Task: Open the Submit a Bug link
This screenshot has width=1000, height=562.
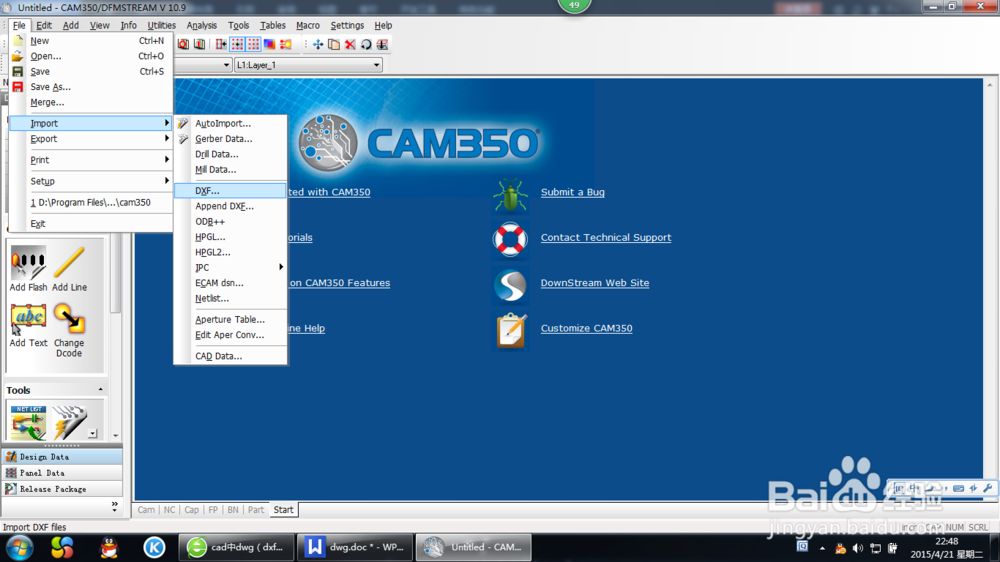Action: (573, 192)
